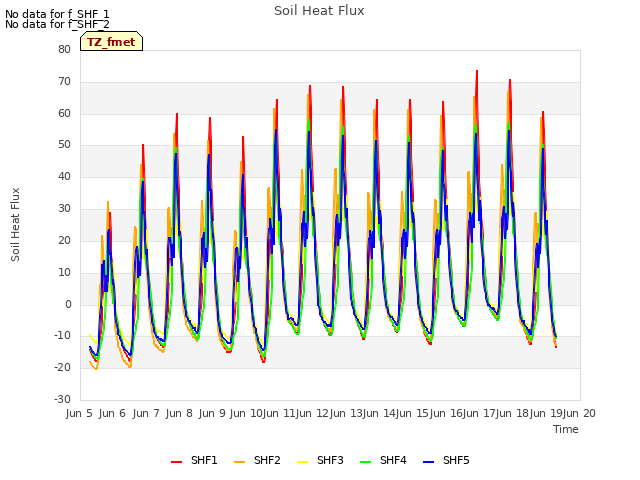Click the -20 y-axis tick label
This screenshot has height=480, width=640.
[x=62, y=367]
